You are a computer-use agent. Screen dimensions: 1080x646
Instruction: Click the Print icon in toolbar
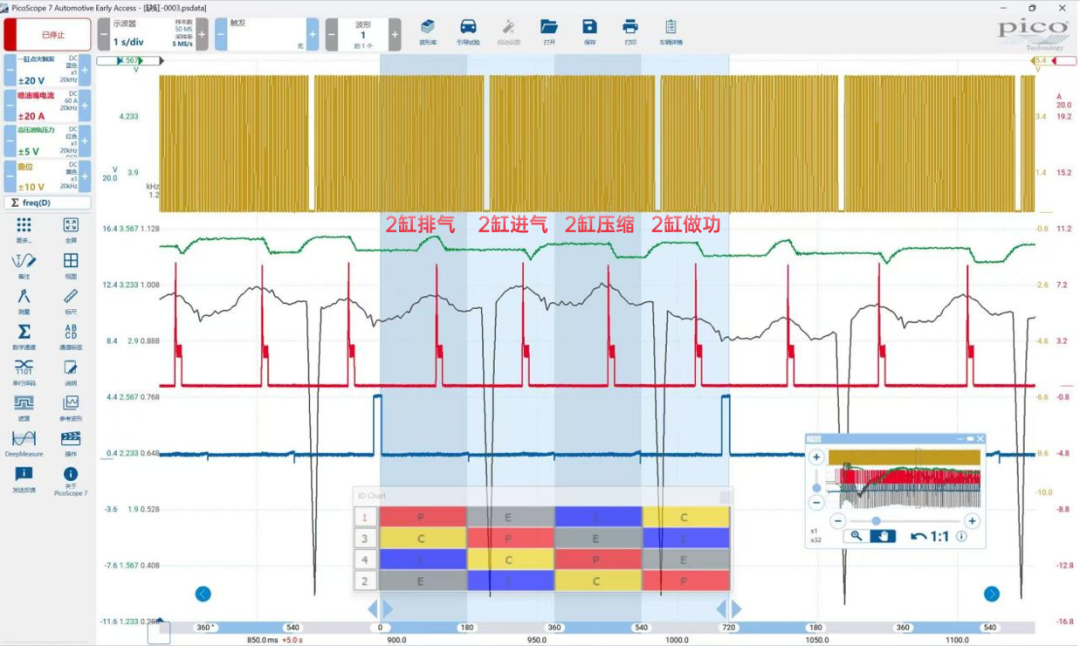[x=630, y=31]
